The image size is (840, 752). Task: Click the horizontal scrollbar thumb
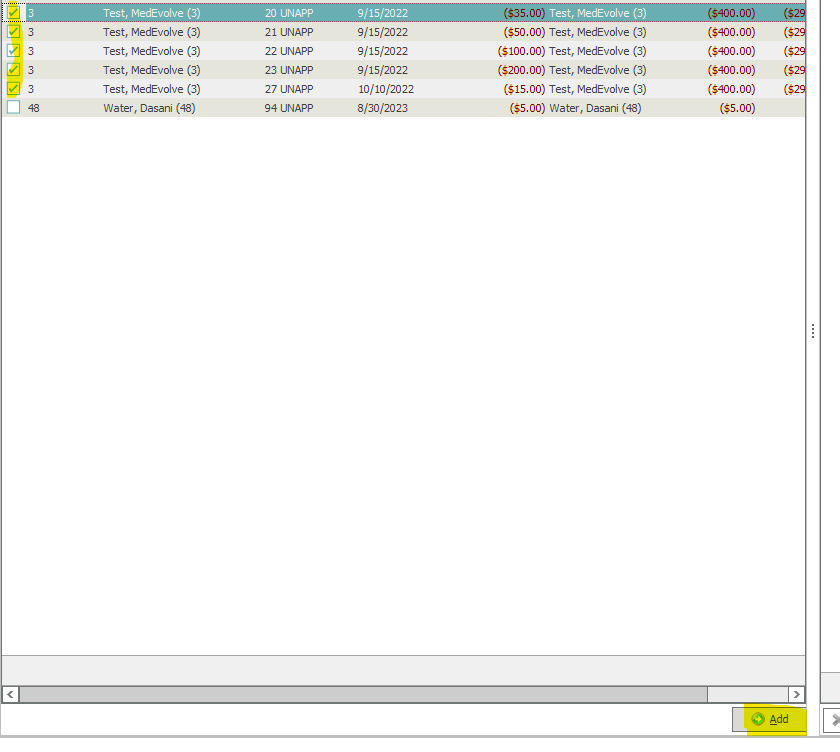362,694
